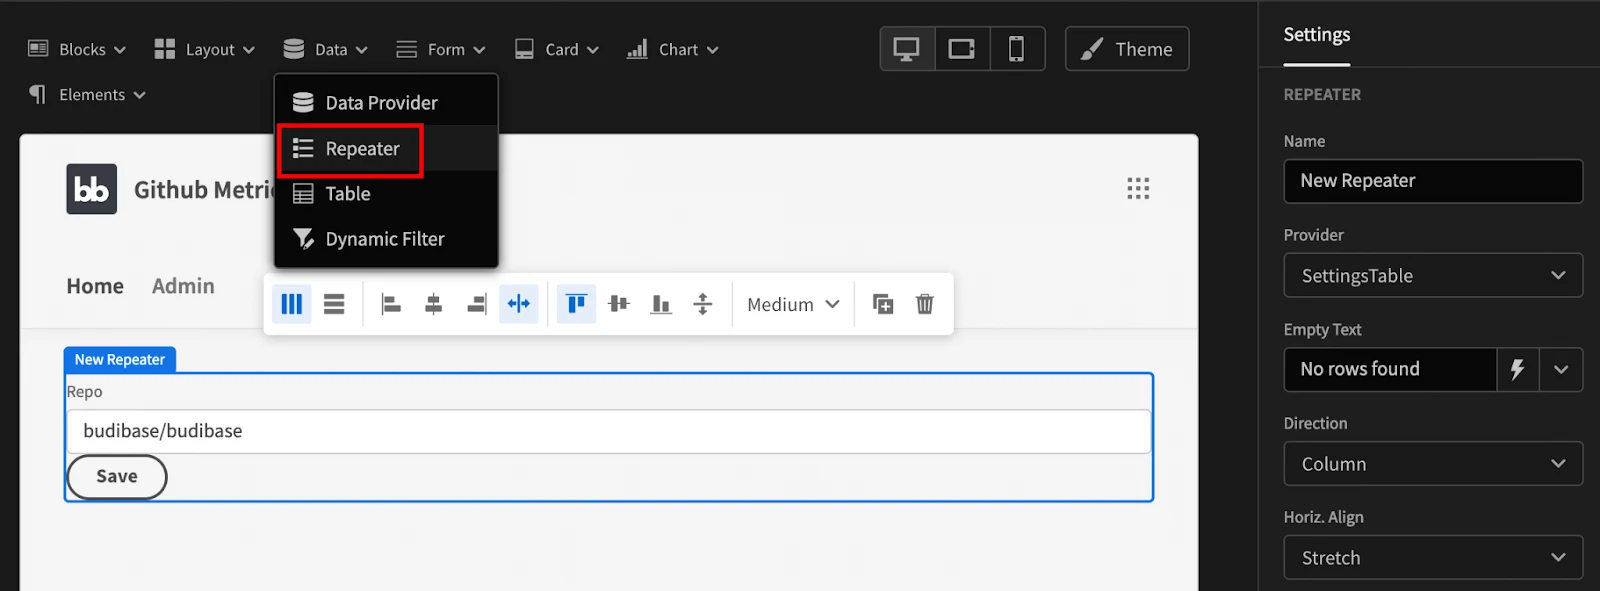Delete the selected repeater with trash icon

point(925,304)
